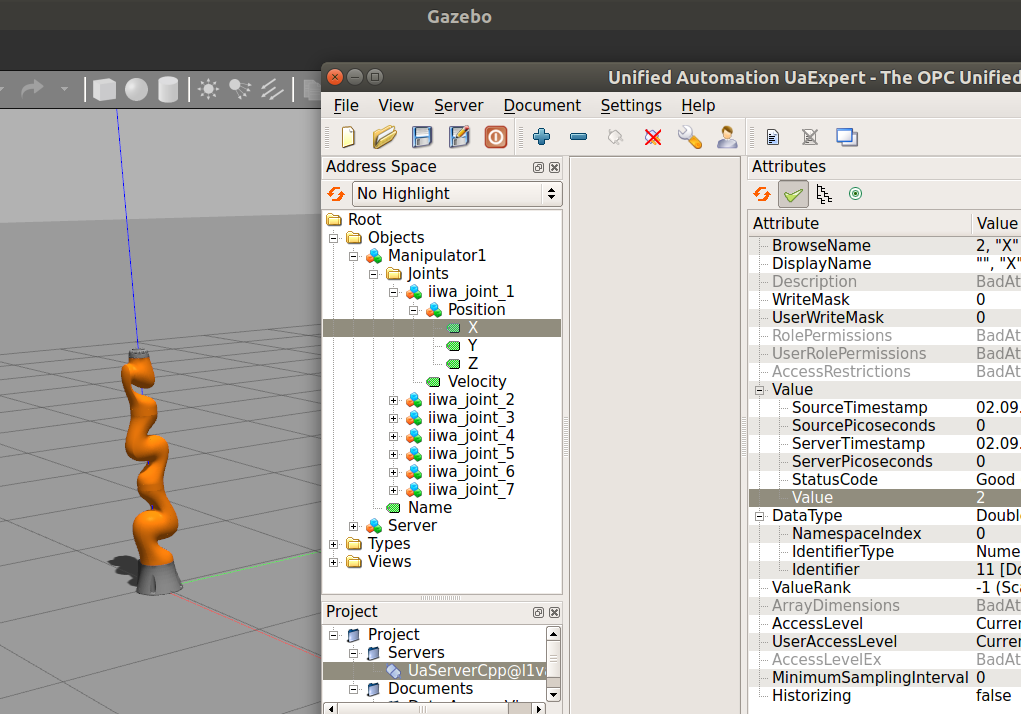
Task: Click the change user person icon
Action: click(727, 137)
